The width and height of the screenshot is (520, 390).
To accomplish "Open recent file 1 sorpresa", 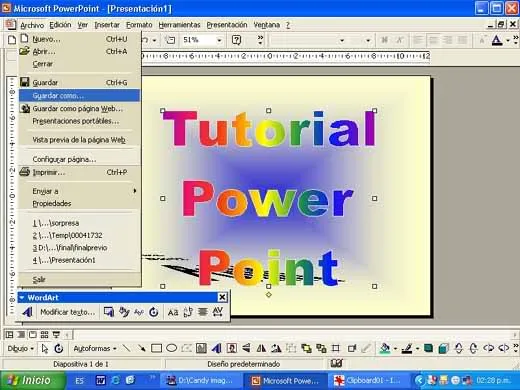I will pyautogui.click(x=79, y=223).
